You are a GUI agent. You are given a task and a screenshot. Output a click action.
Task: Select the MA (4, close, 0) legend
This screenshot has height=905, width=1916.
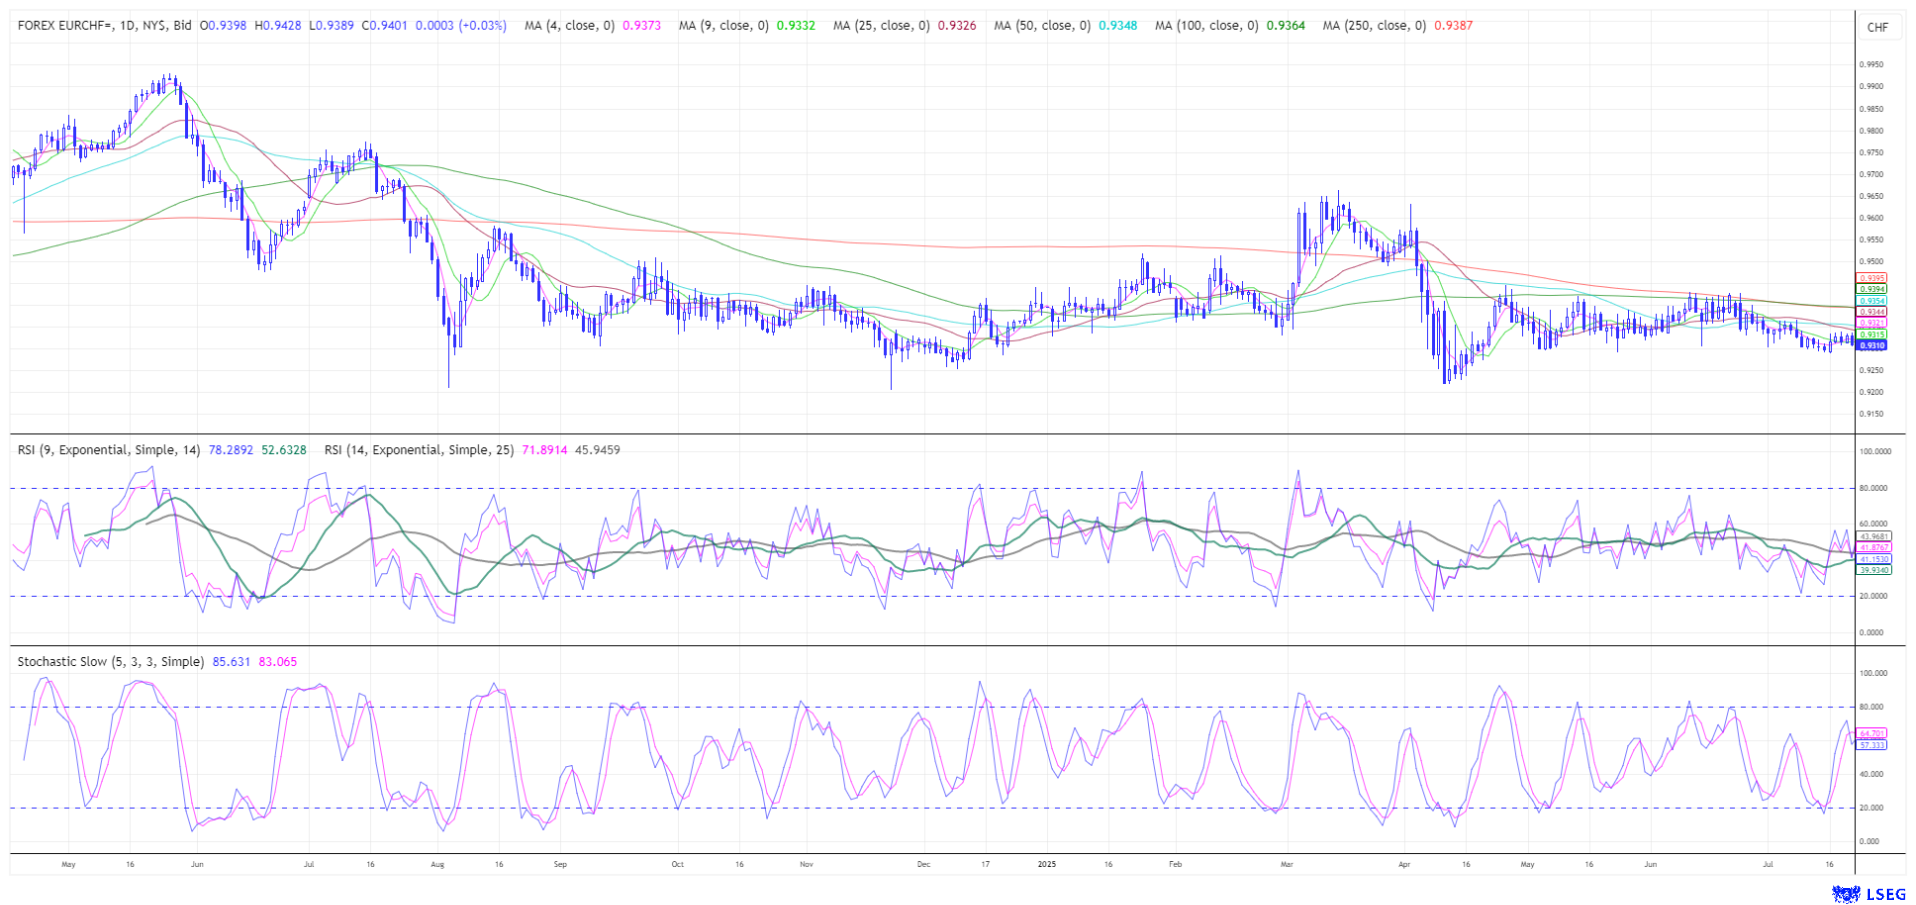(x=569, y=26)
